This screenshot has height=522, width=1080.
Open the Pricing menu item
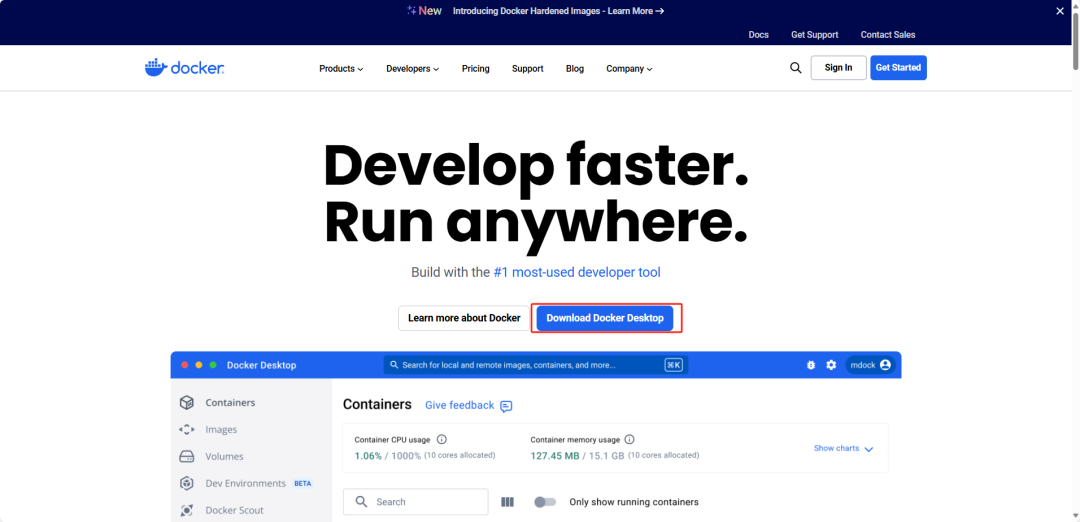475,68
